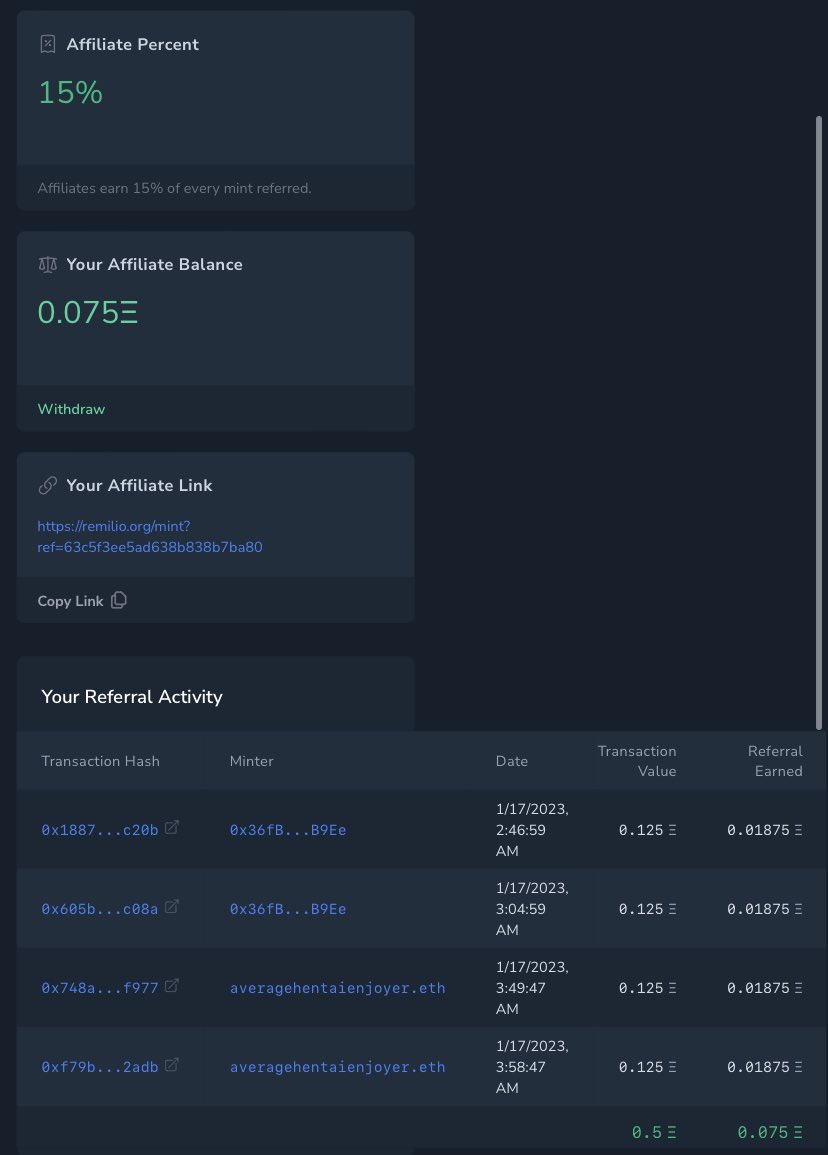
Task: Open minter 0x36fB...B9Ee in the 2:46:59 AM row
Action: tap(288, 830)
